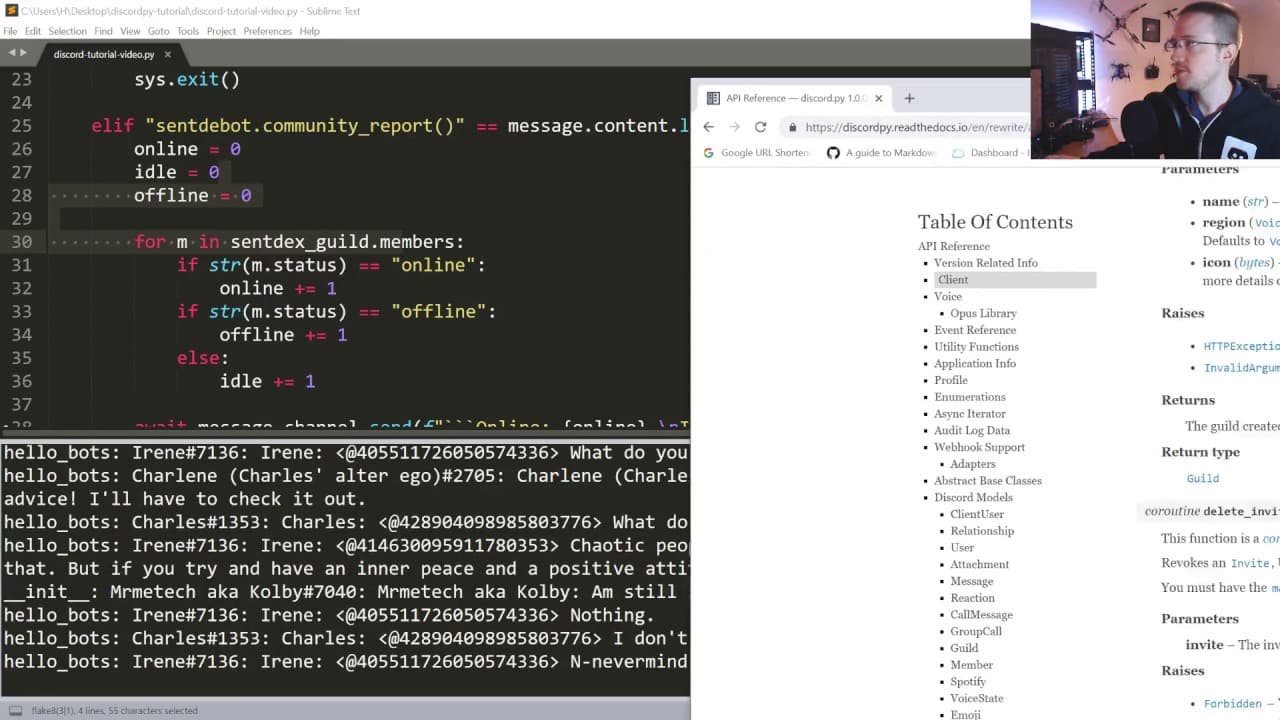Click the Sublime Text app icon in title bar
The width and height of the screenshot is (1280, 720).
11,10
